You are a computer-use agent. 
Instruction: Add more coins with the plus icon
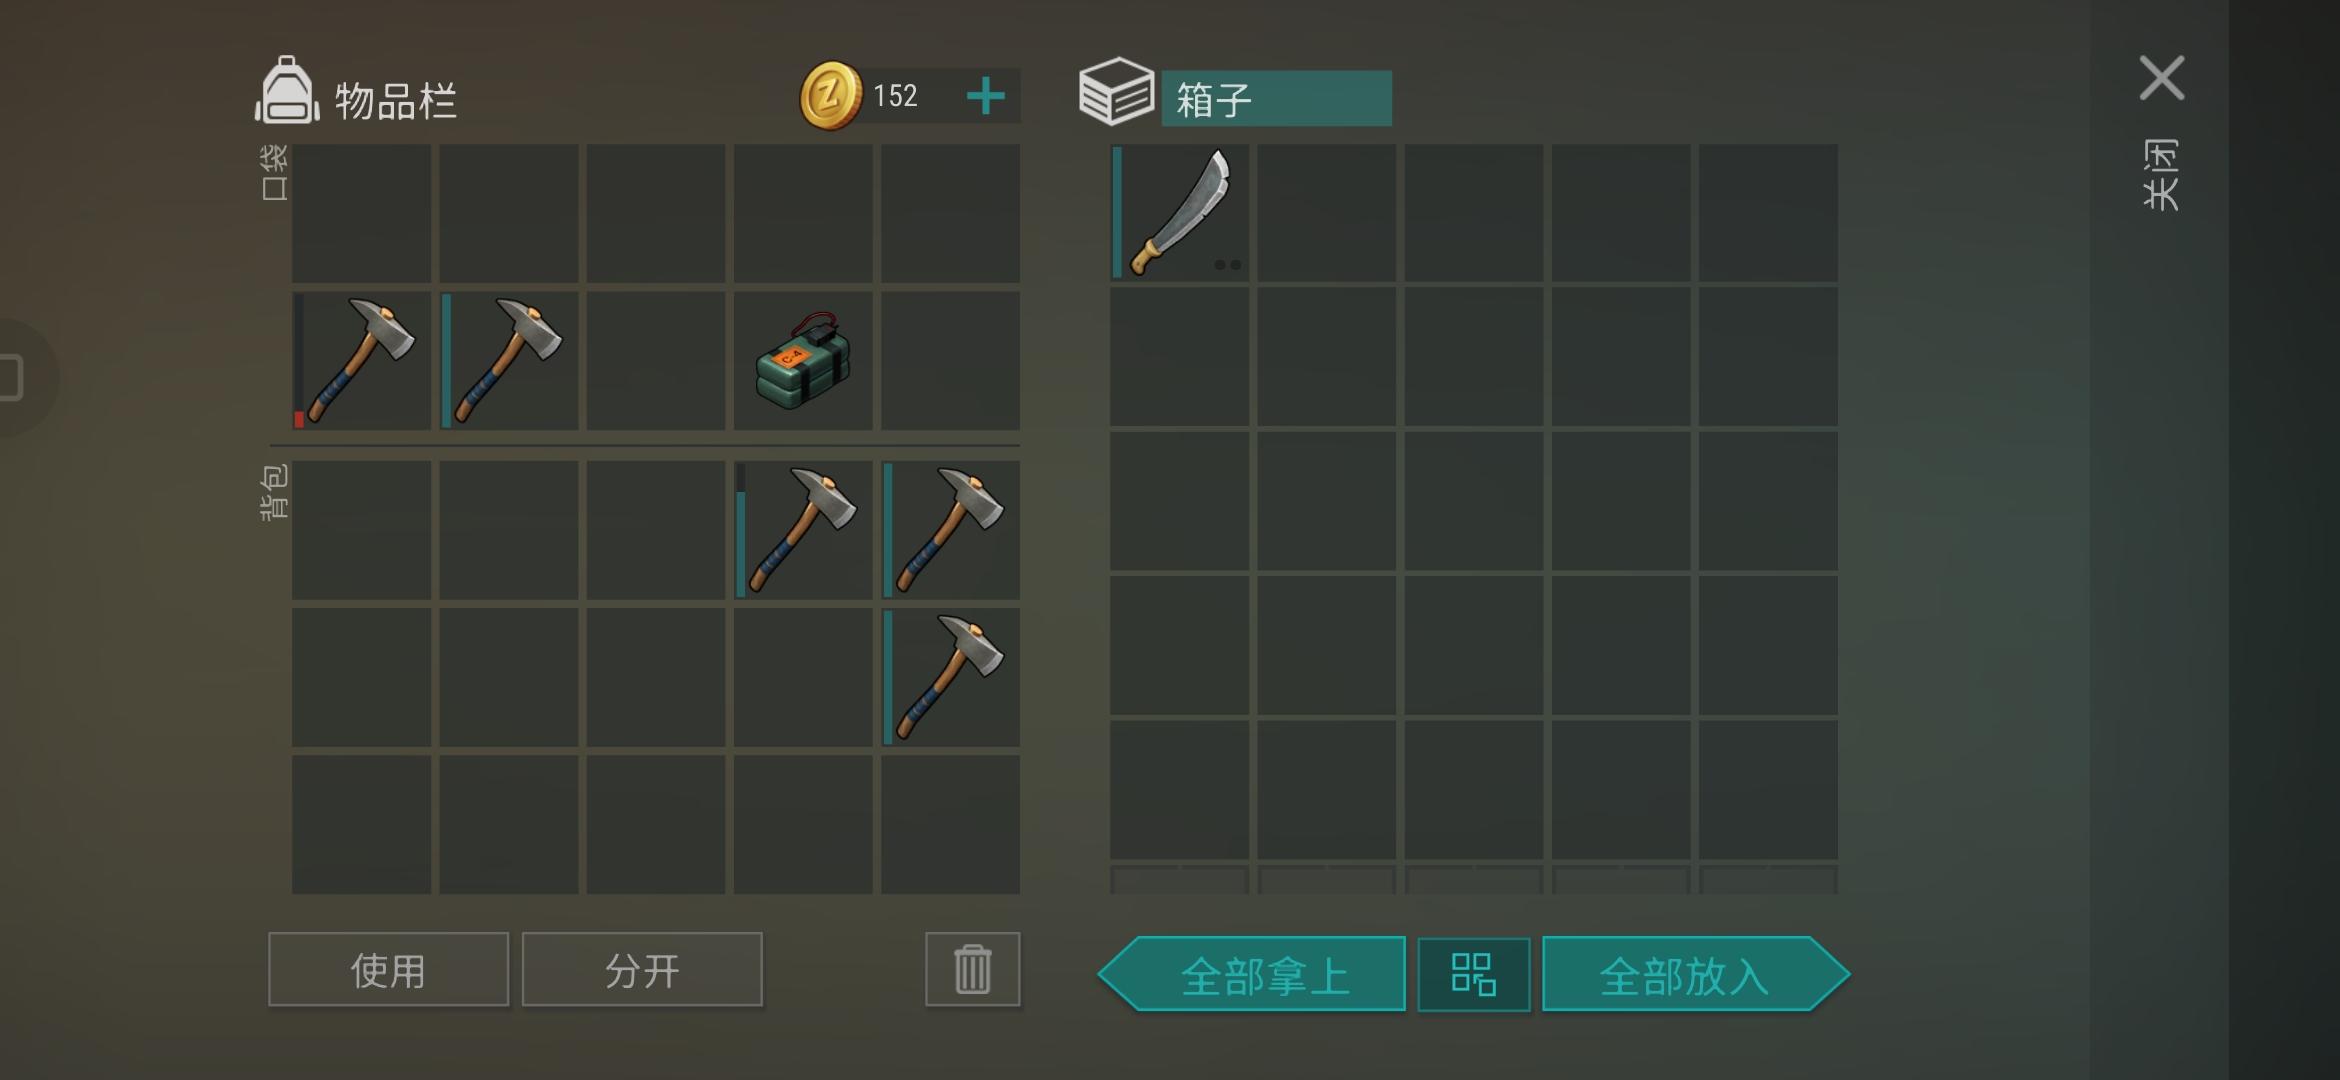click(x=986, y=96)
